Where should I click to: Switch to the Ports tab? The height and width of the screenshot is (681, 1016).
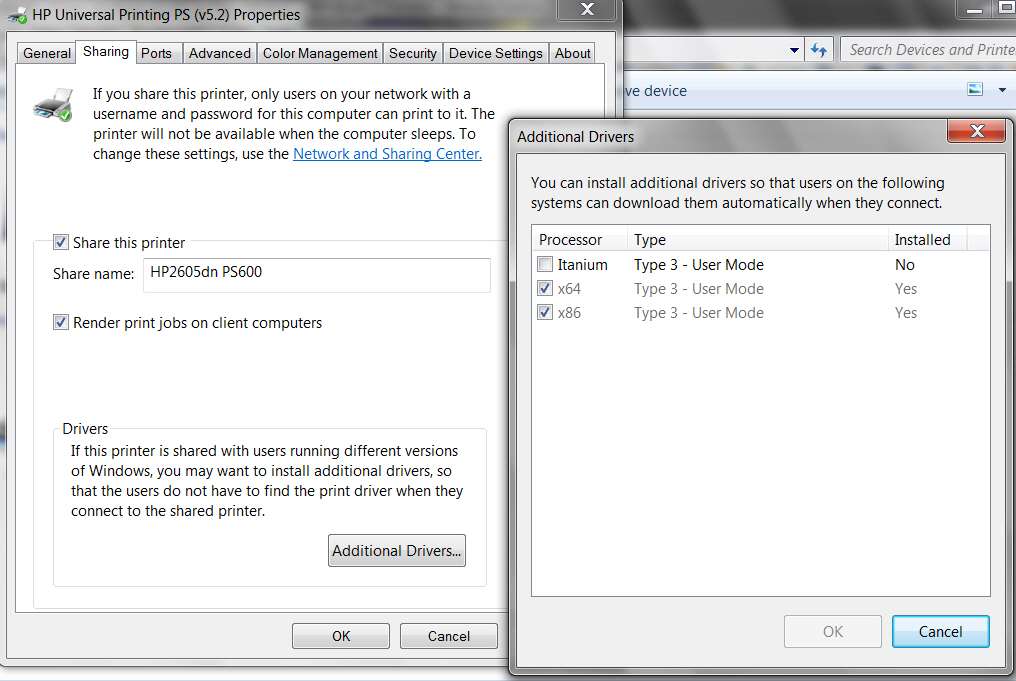coord(156,53)
